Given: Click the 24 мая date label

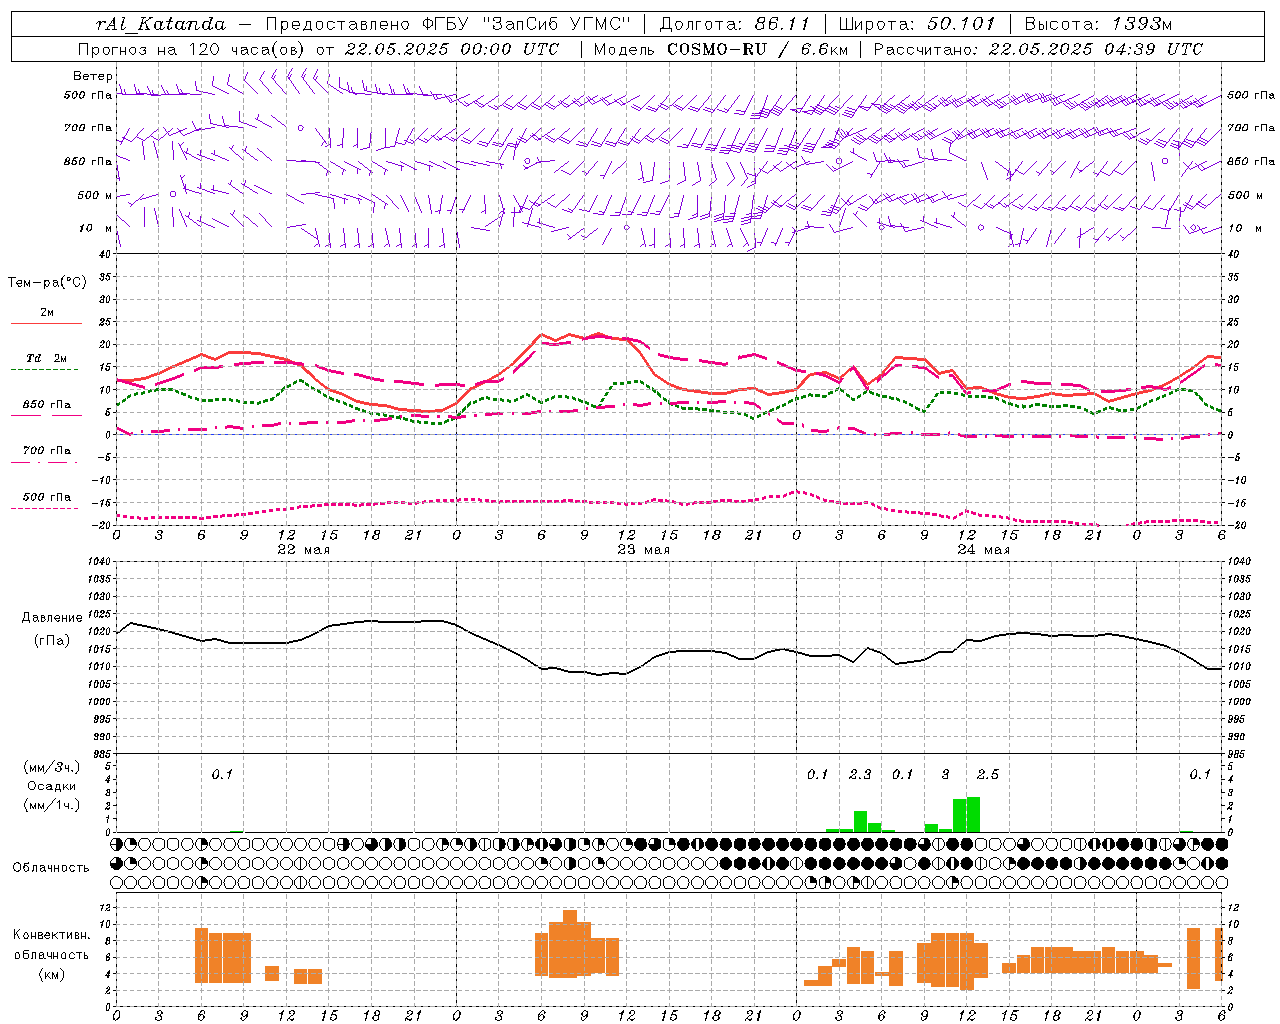Looking at the screenshot, I should (983, 550).
